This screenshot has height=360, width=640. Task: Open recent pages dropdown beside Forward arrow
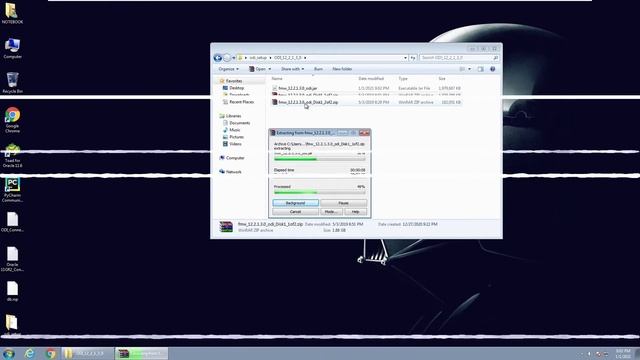[233, 58]
